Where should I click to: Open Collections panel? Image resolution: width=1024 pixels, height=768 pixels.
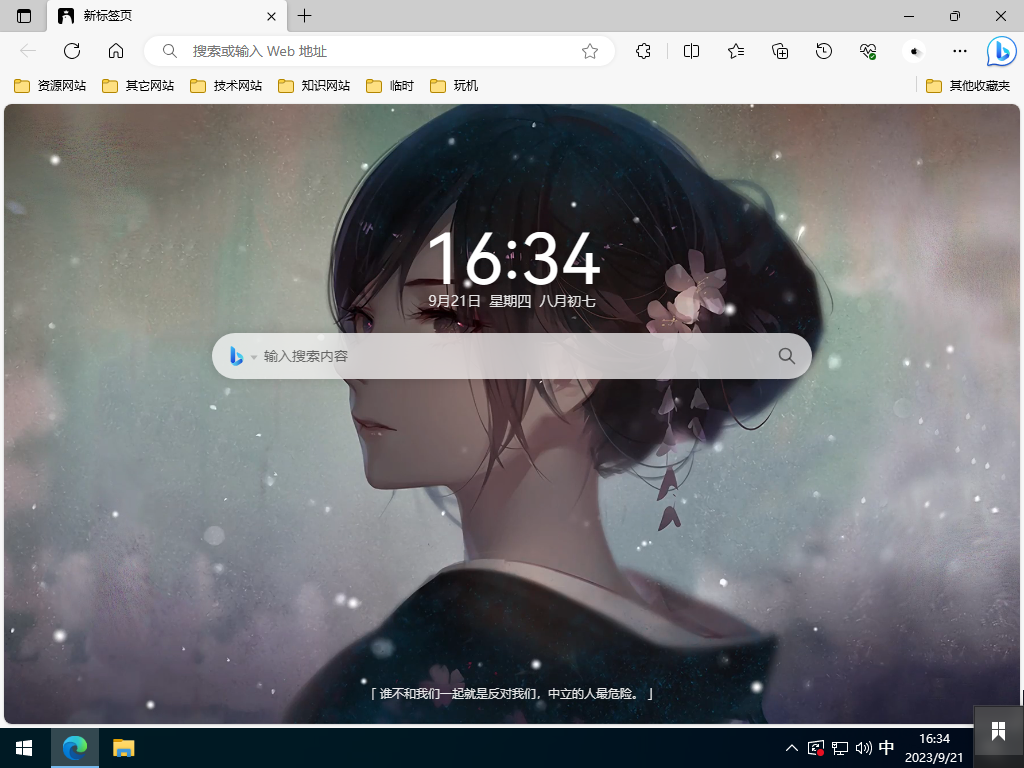780,51
